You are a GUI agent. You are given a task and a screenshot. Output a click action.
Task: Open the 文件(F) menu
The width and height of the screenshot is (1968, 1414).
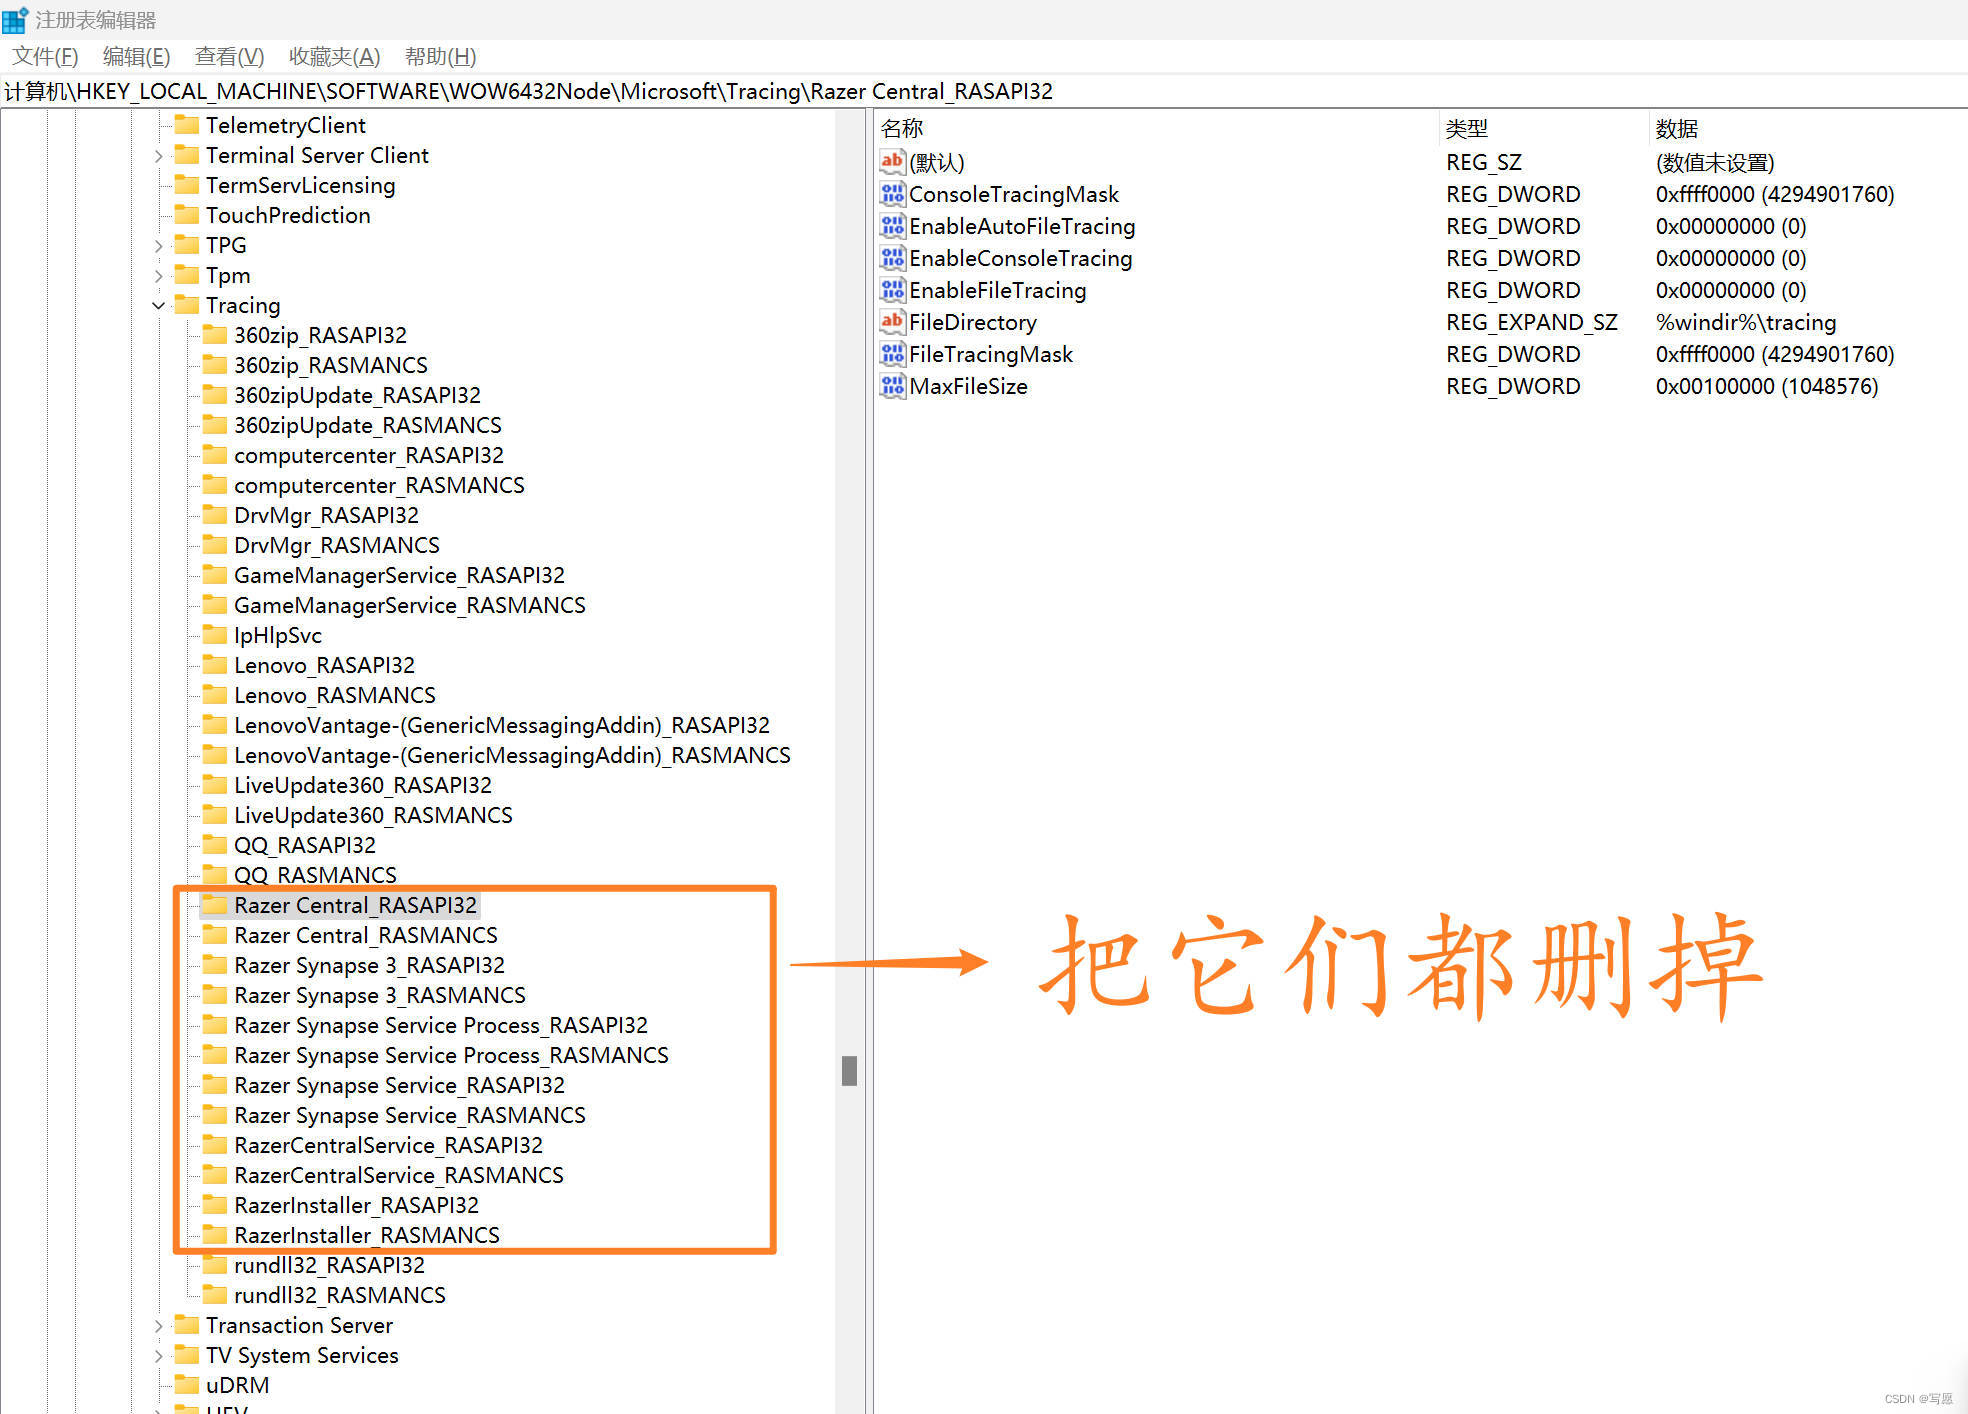[45, 56]
